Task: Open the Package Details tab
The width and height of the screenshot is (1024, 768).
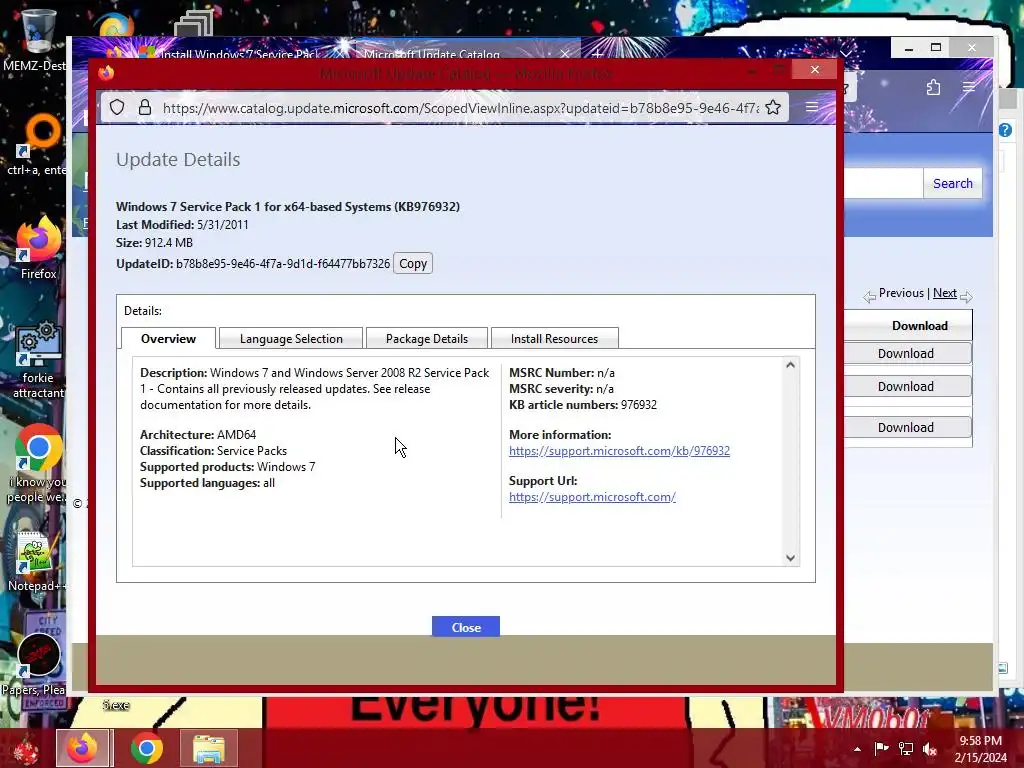Action: [426, 338]
